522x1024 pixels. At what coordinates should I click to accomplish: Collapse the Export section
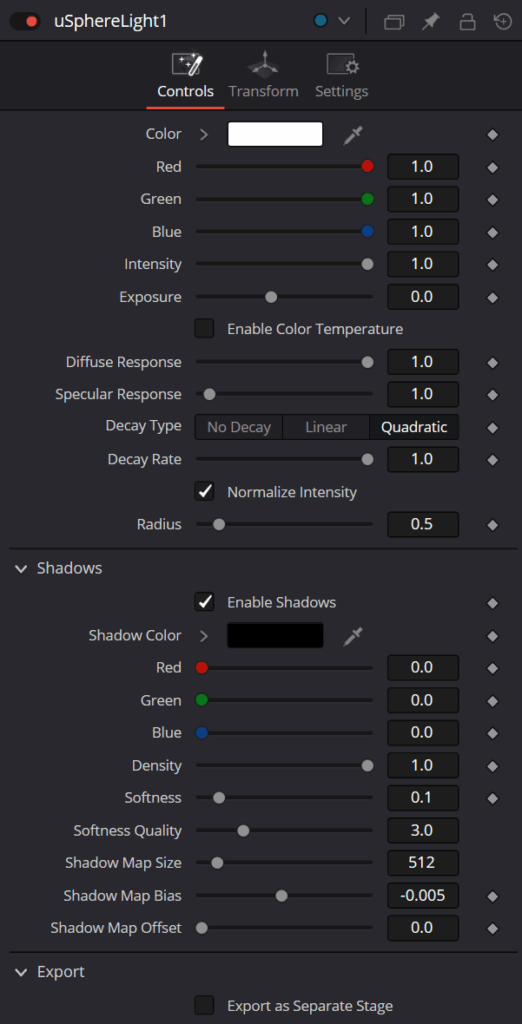tap(22, 972)
